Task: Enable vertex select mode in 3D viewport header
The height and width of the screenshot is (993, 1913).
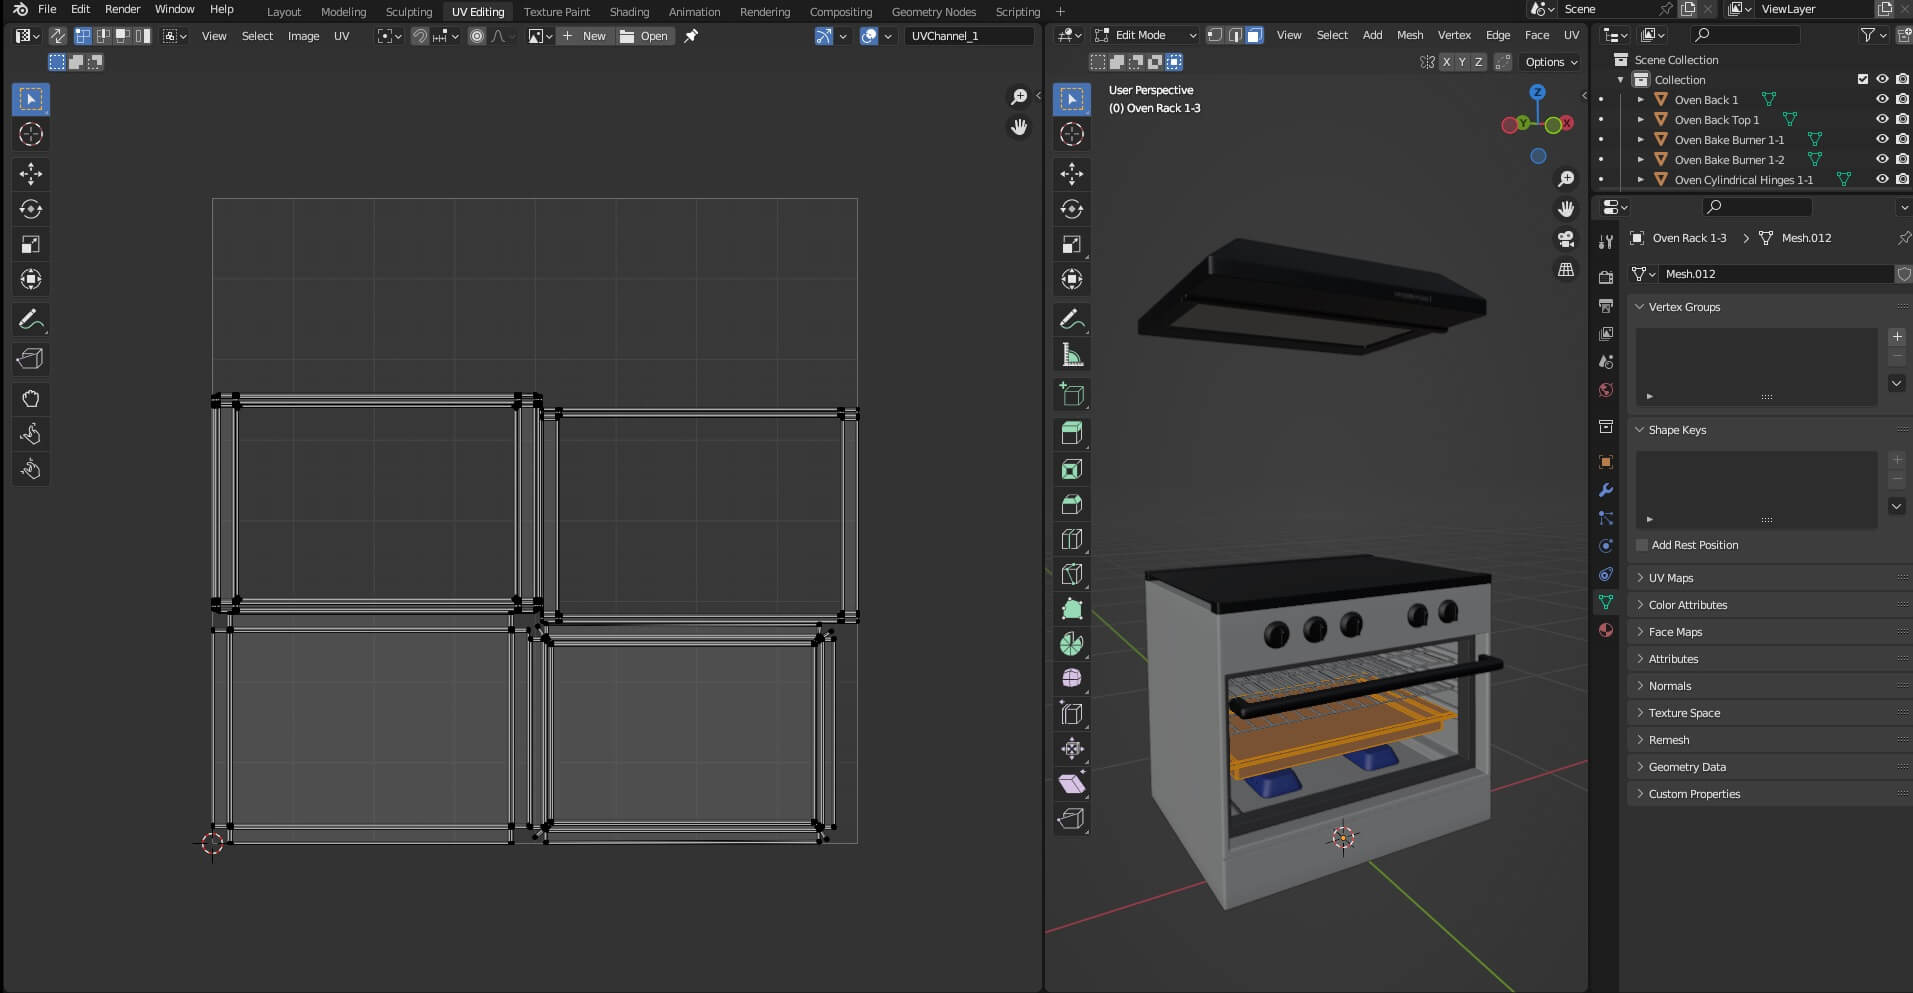Action: pyautogui.click(x=1214, y=35)
